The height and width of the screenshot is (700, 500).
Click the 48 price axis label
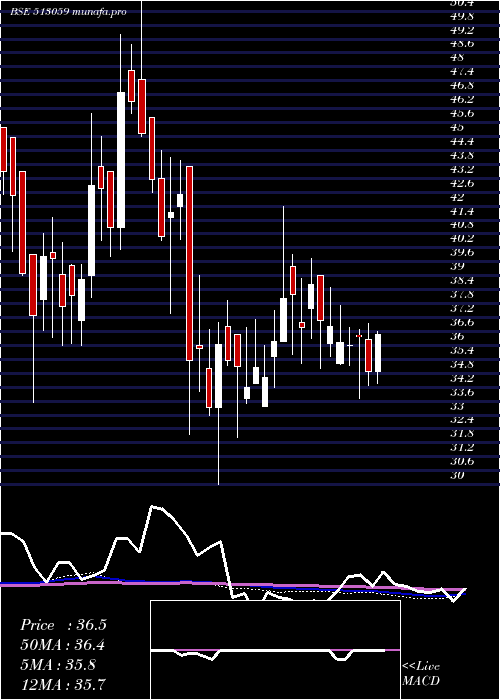[x=458, y=58]
